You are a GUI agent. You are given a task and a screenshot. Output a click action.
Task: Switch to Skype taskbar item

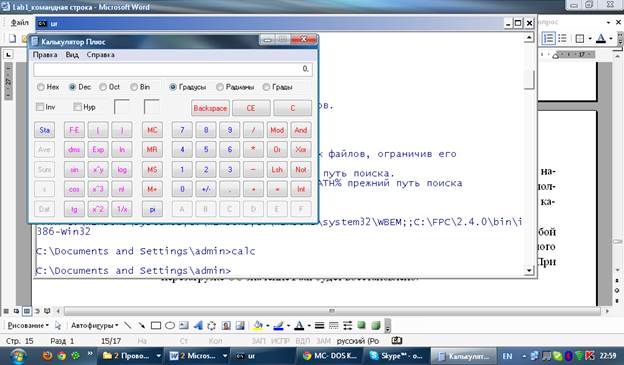(397, 356)
